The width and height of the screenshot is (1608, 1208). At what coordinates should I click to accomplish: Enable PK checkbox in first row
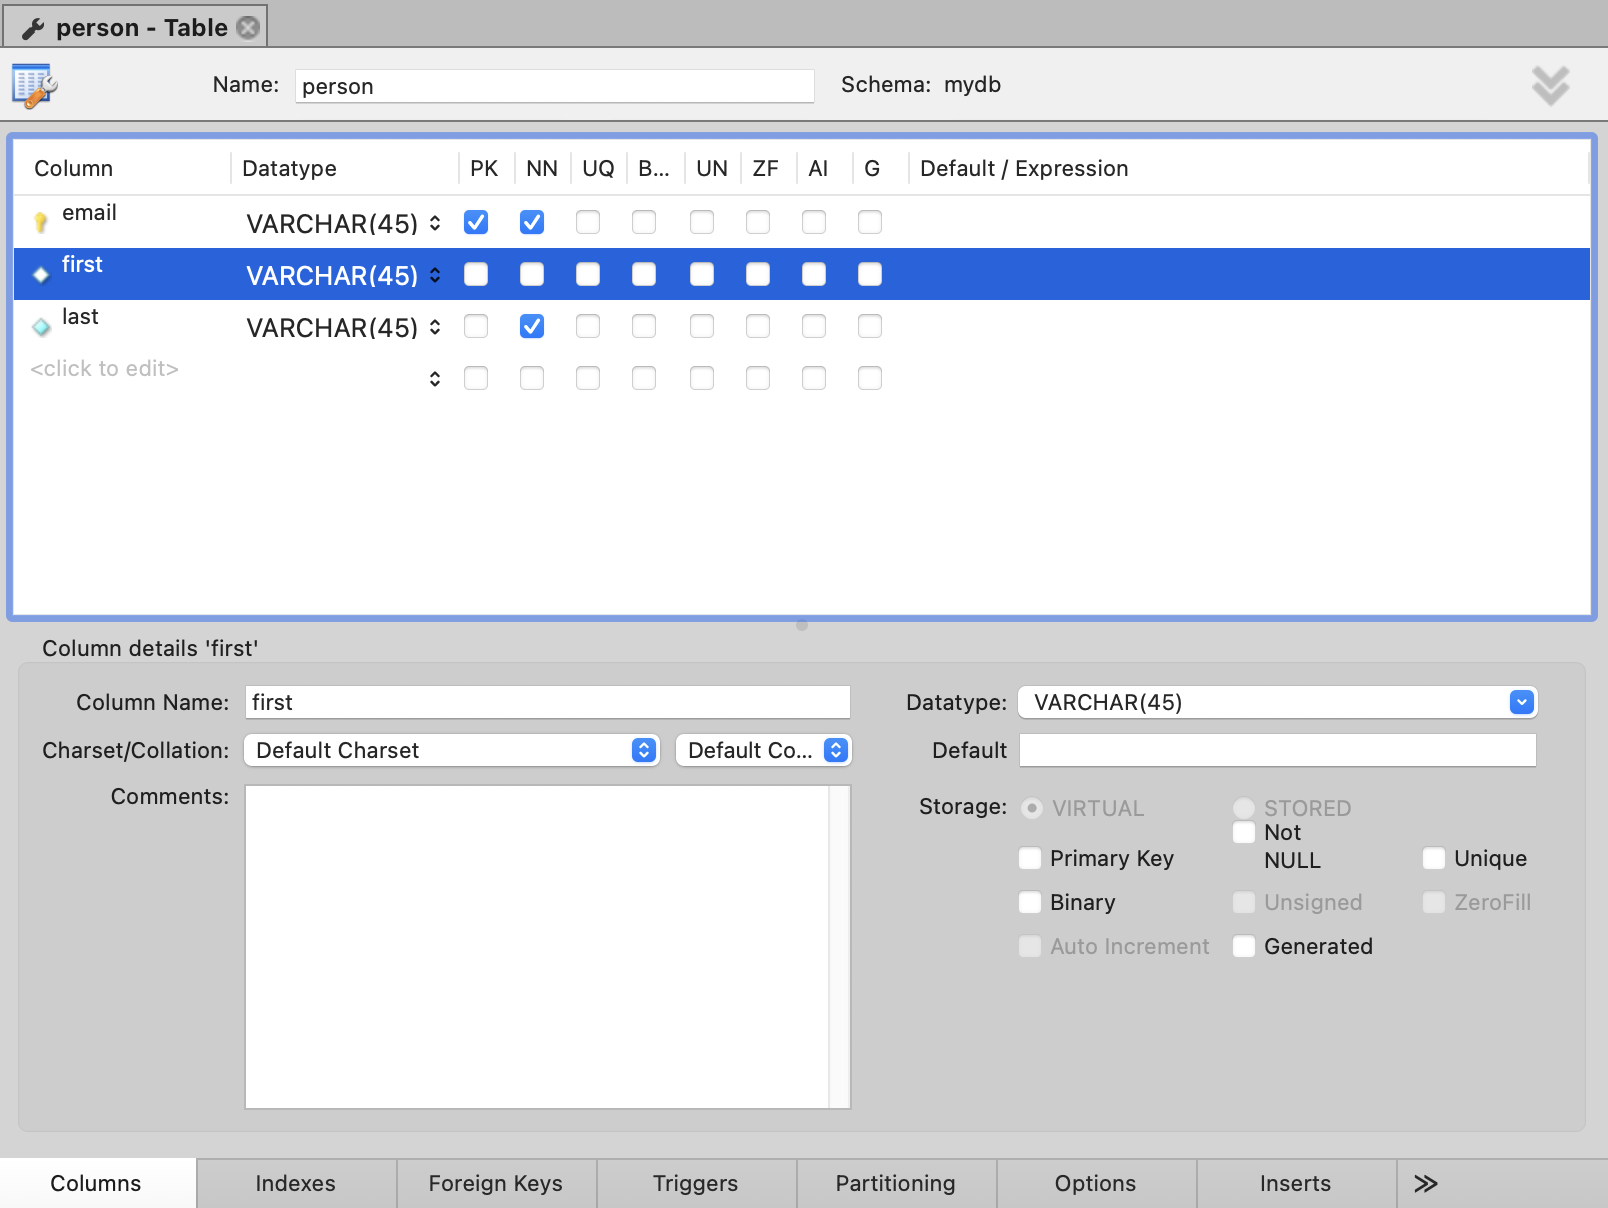(x=476, y=274)
